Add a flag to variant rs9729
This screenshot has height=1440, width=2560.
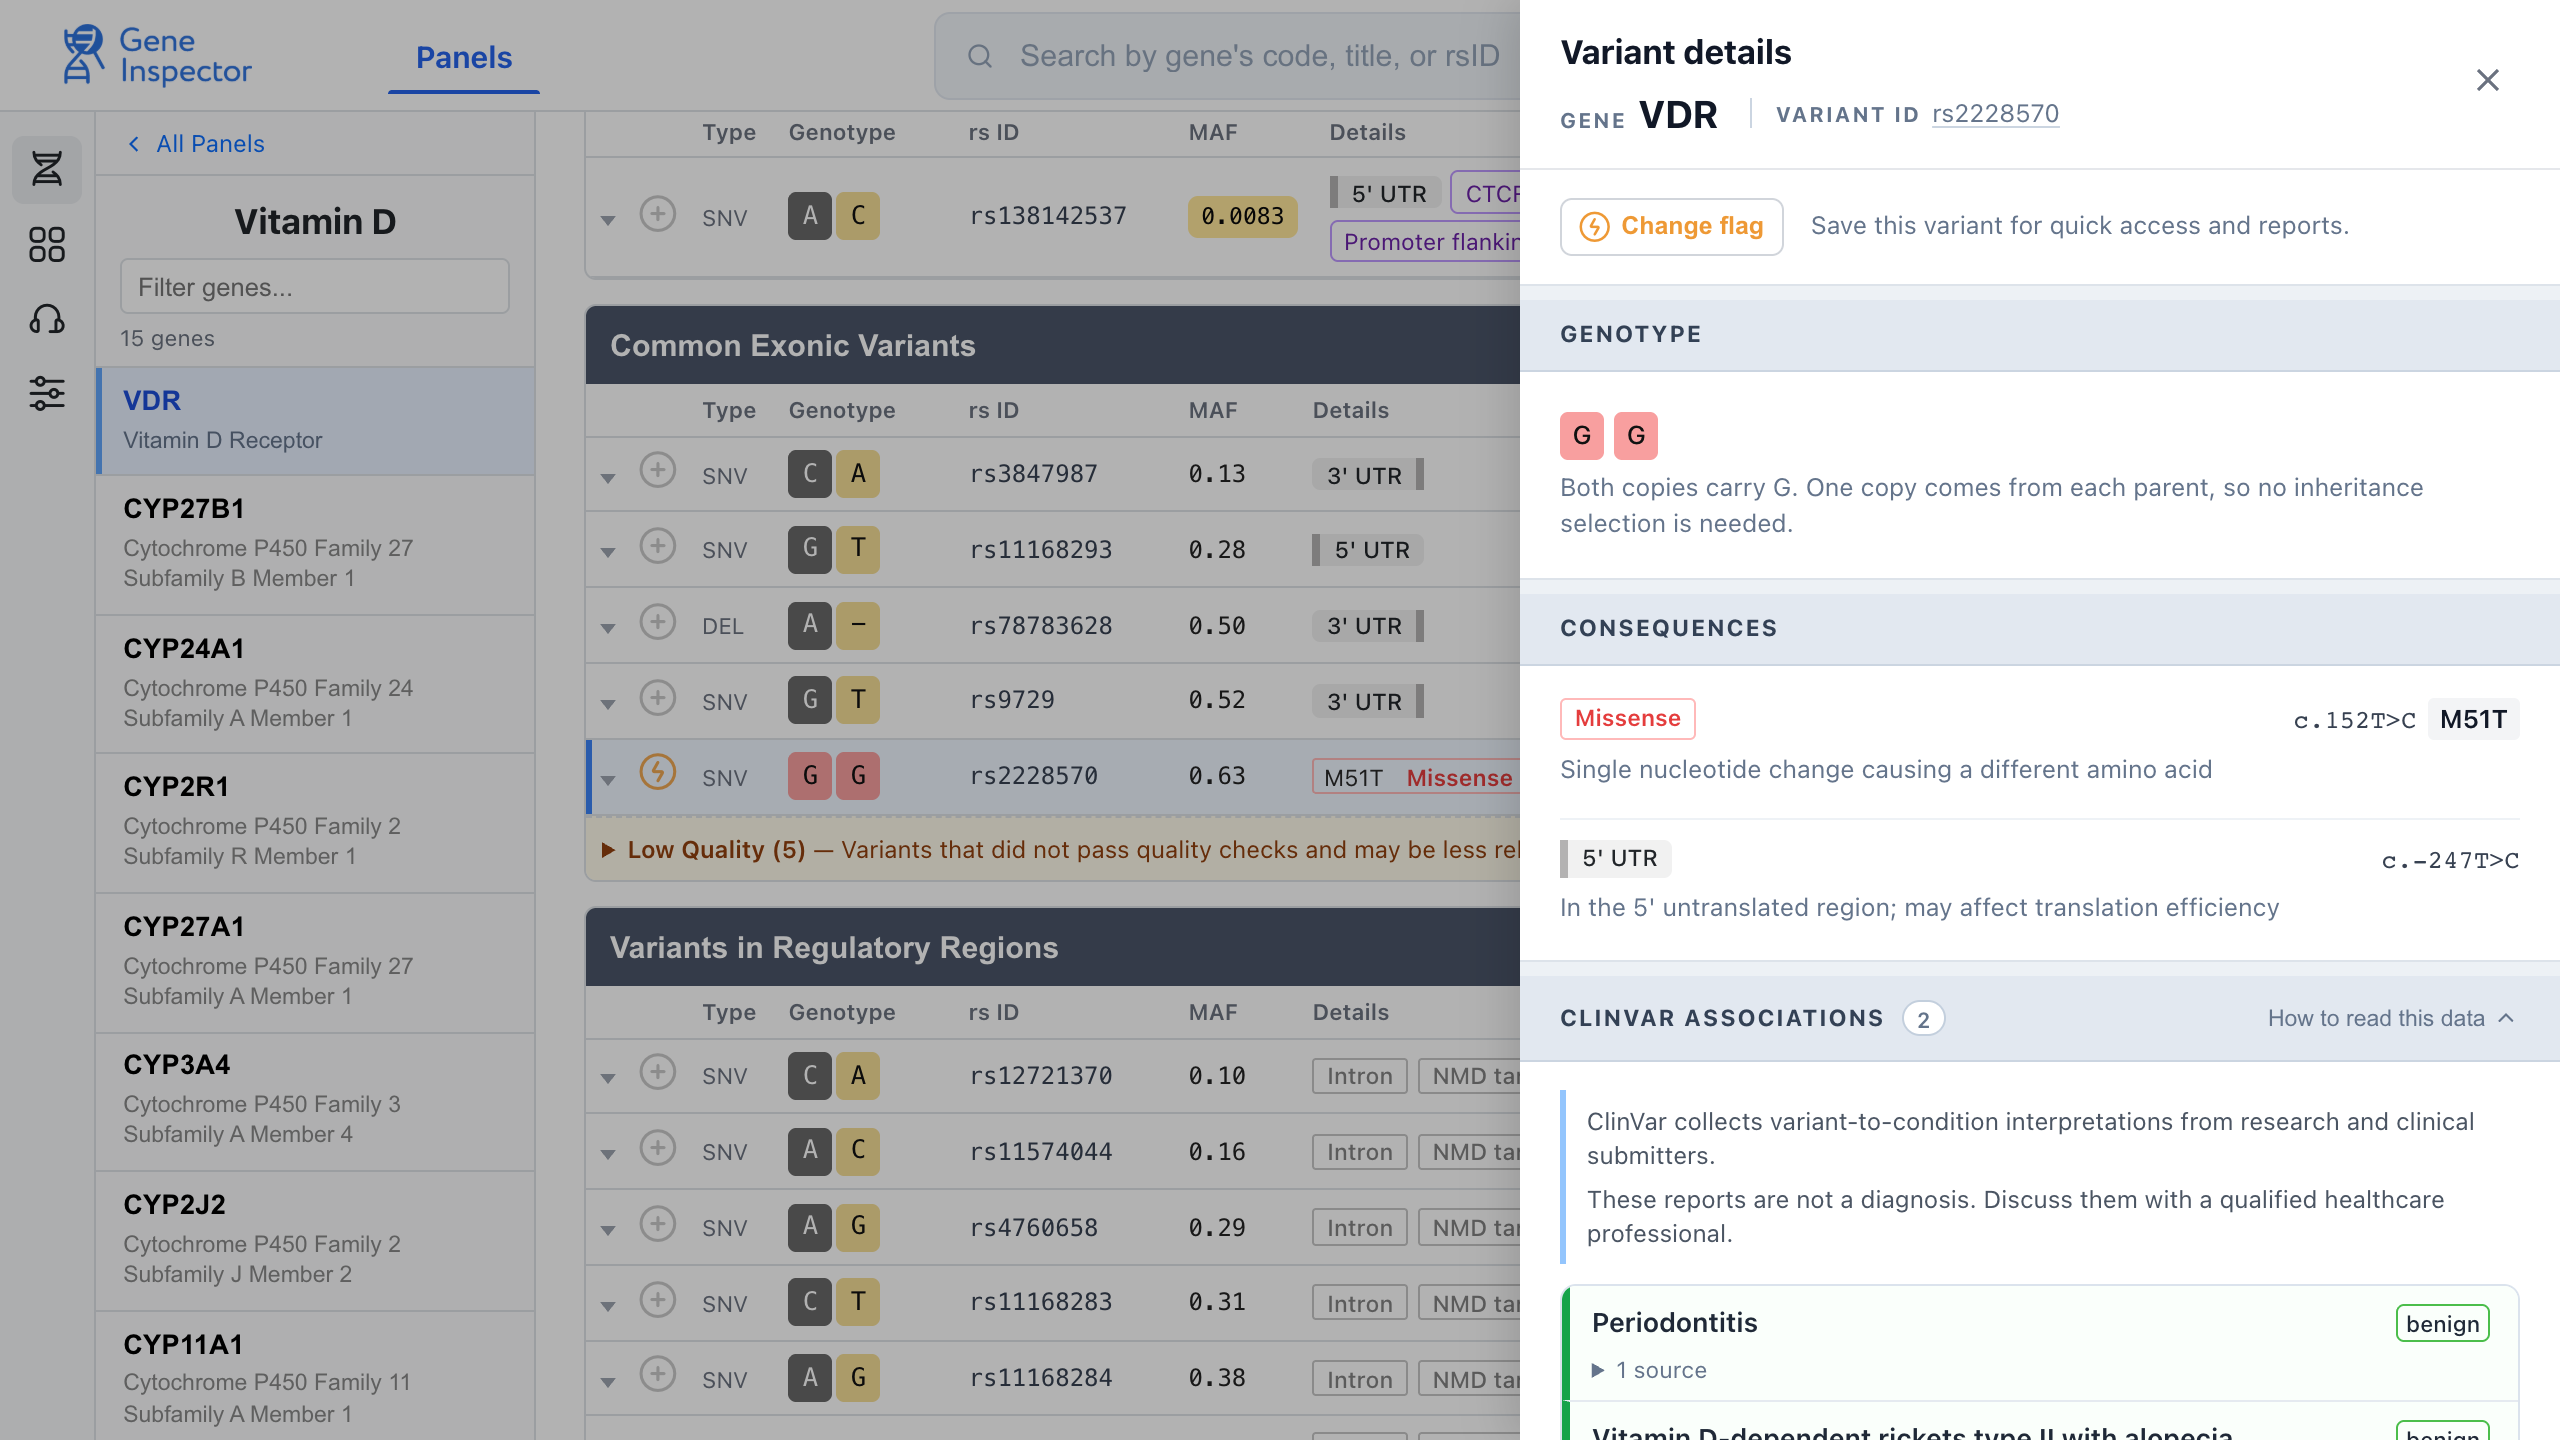(x=658, y=698)
